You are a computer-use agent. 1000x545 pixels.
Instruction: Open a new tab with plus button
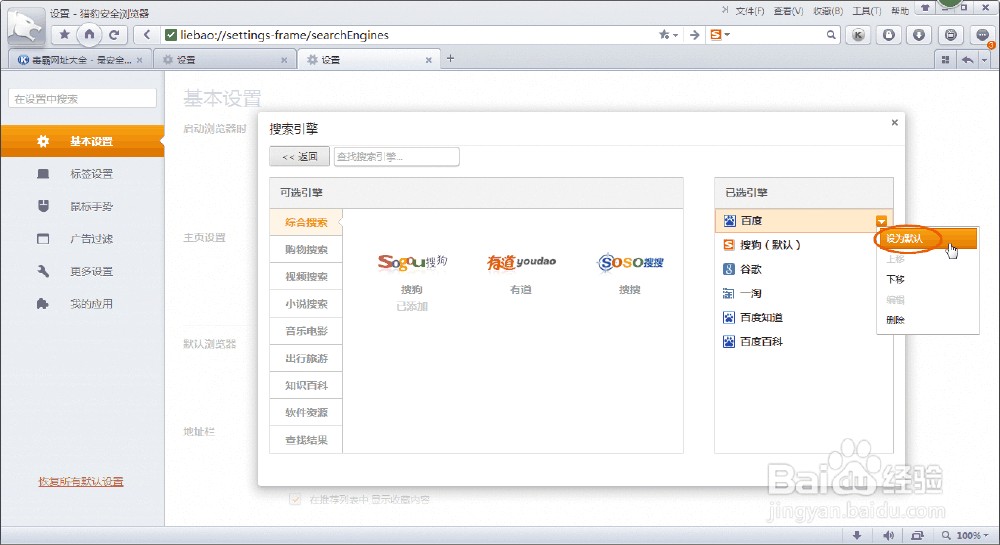coord(450,59)
